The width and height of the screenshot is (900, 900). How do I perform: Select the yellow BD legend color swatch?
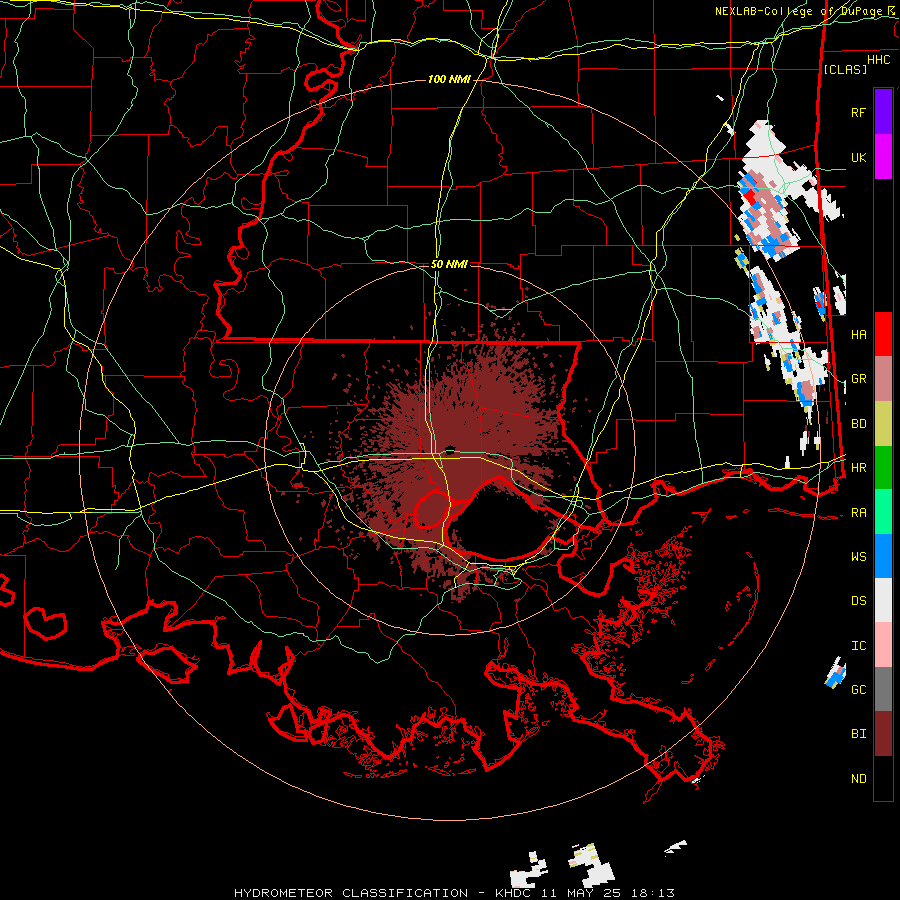pyautogui.click(x=883, y=424)
